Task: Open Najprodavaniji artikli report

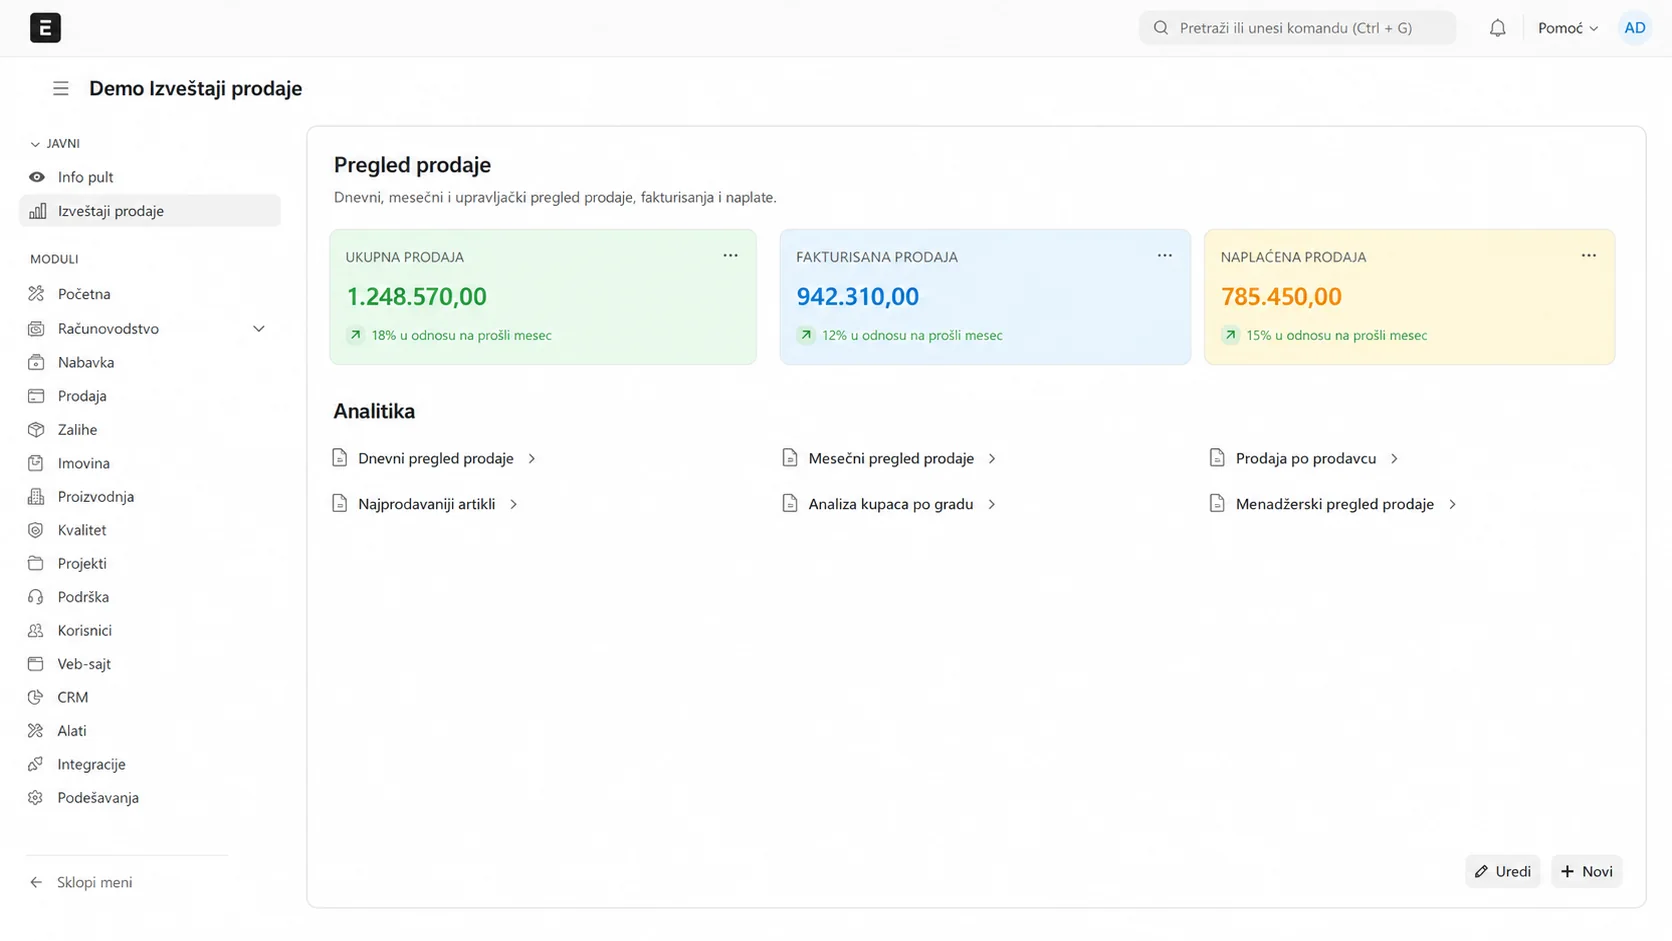Action: pyautogui.click(x=427, y=504)
